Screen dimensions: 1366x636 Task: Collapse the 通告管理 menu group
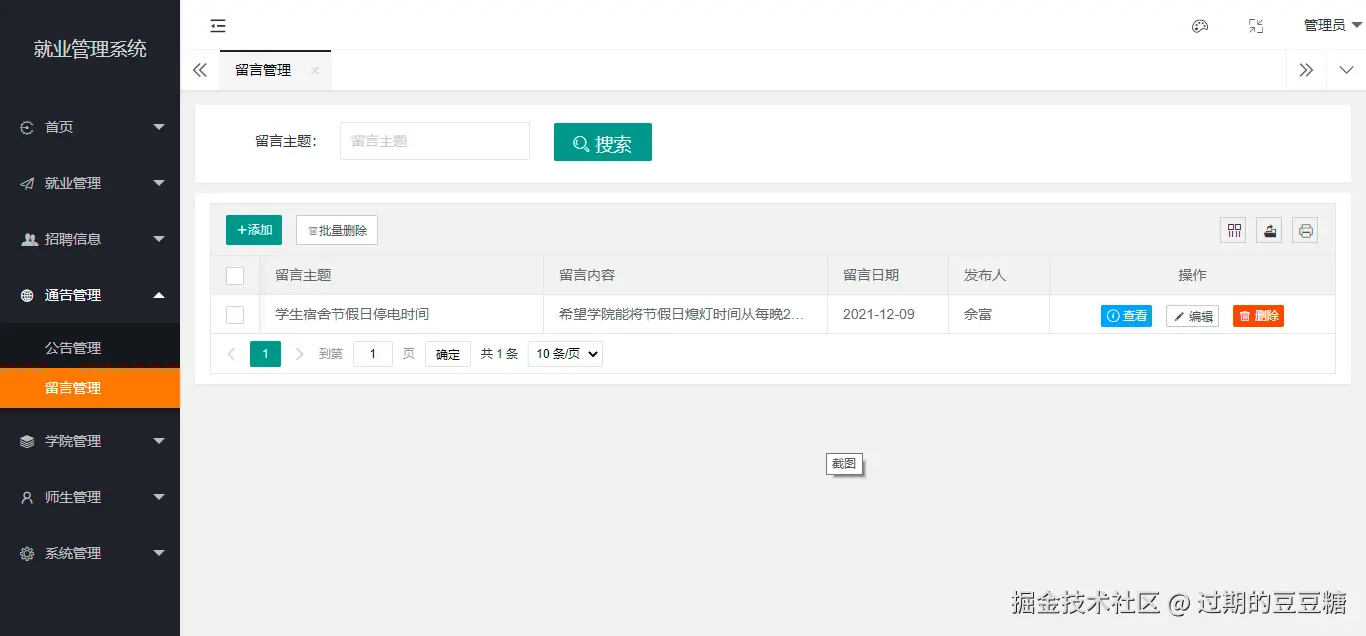(90, 295)
